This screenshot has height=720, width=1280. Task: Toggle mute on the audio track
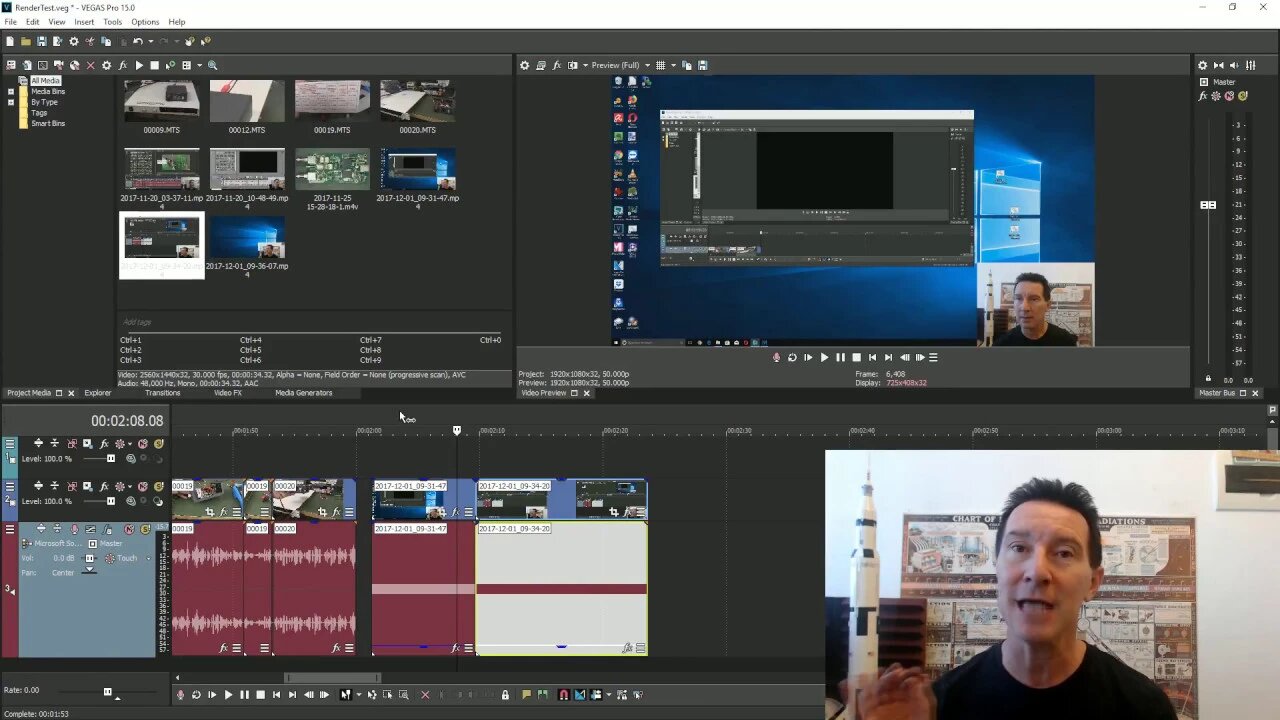click(129, 529)
